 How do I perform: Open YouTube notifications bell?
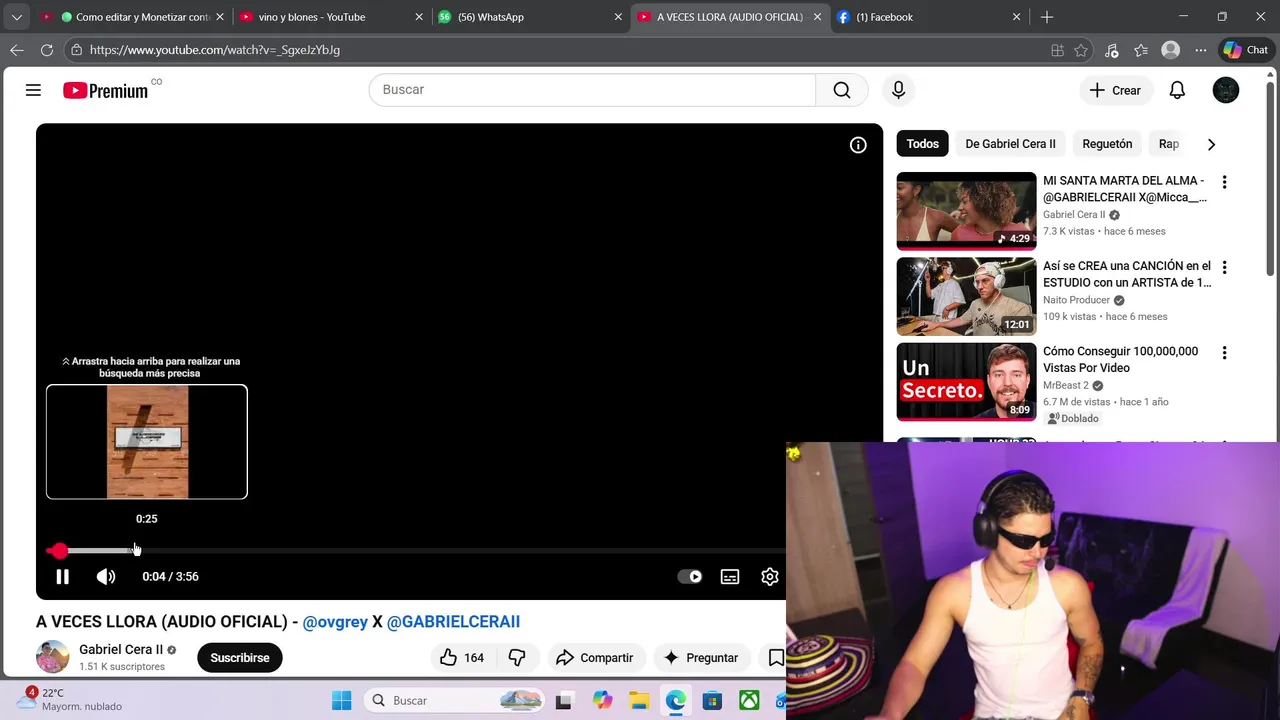pos(1177,90)
